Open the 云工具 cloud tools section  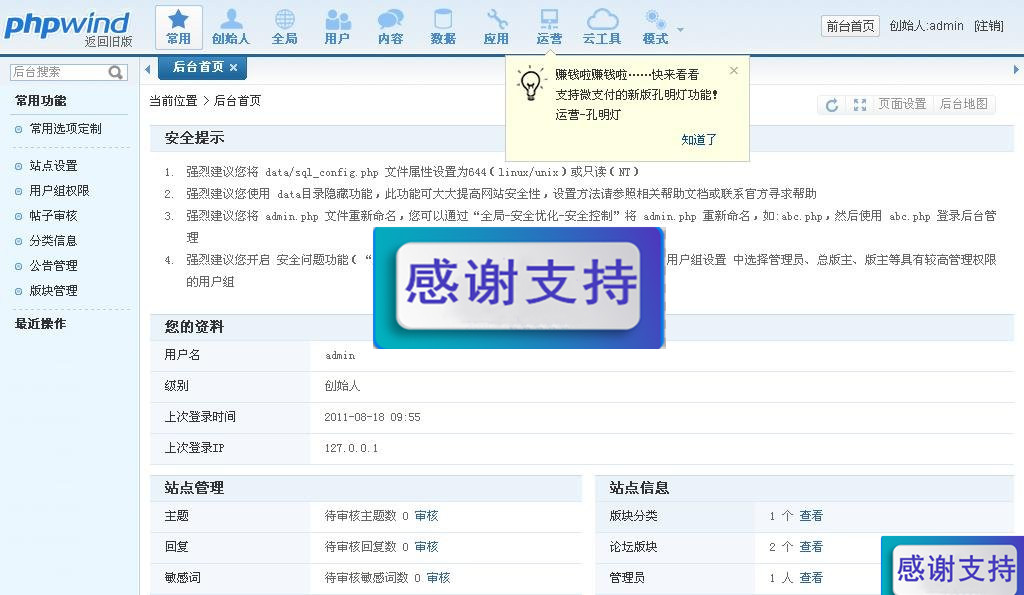pyautogui.click(x=602, y=27)
